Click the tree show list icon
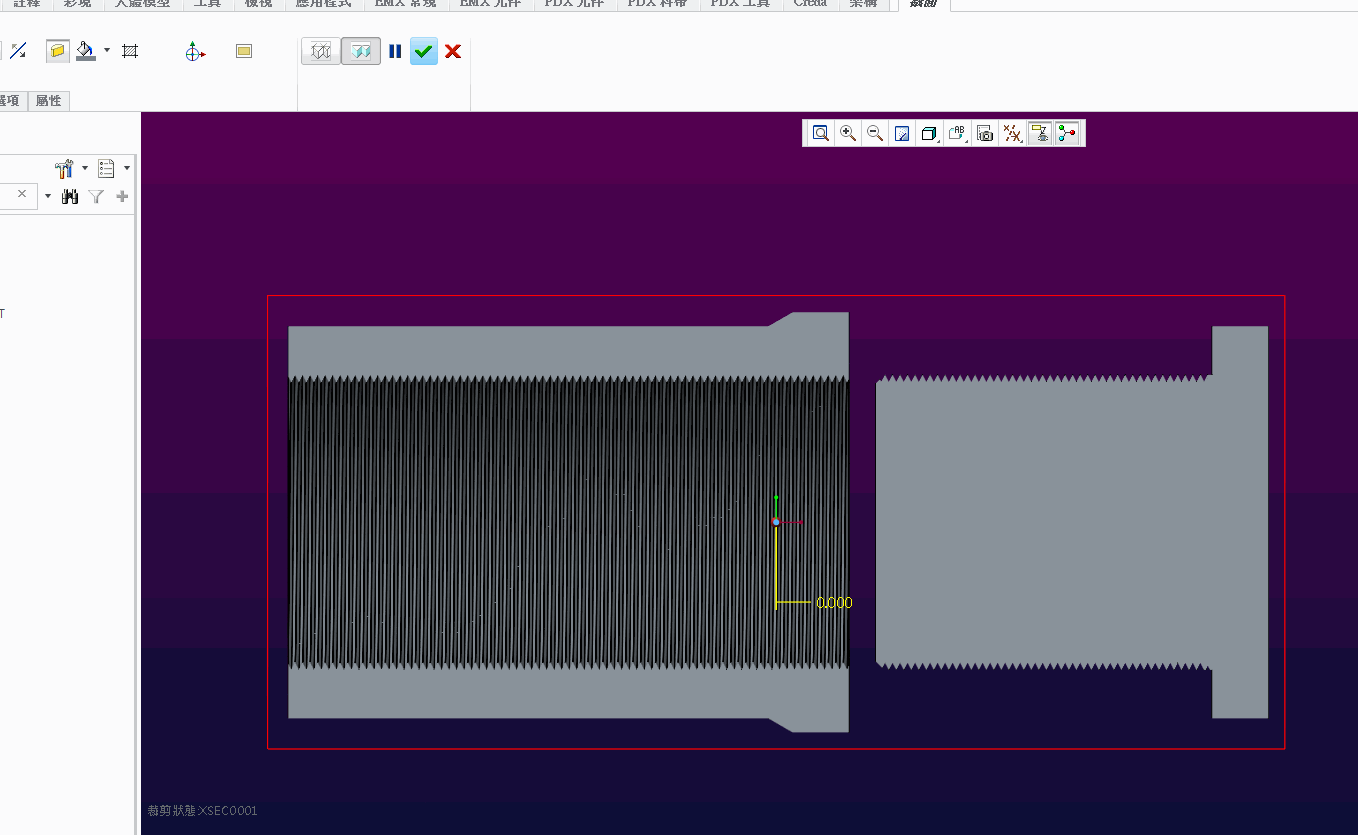This screenshot has height=835, width=1358. tap(106, 168)
